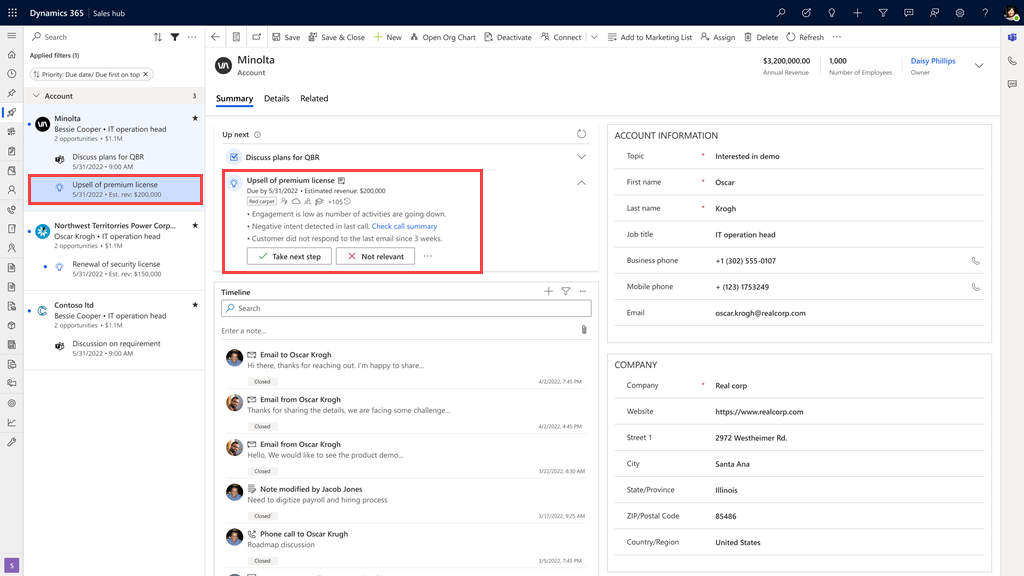The width and height of the screenshot is (1024, 576).
Task: Open Home icon in left sidebar
Action: click(12, 55)
